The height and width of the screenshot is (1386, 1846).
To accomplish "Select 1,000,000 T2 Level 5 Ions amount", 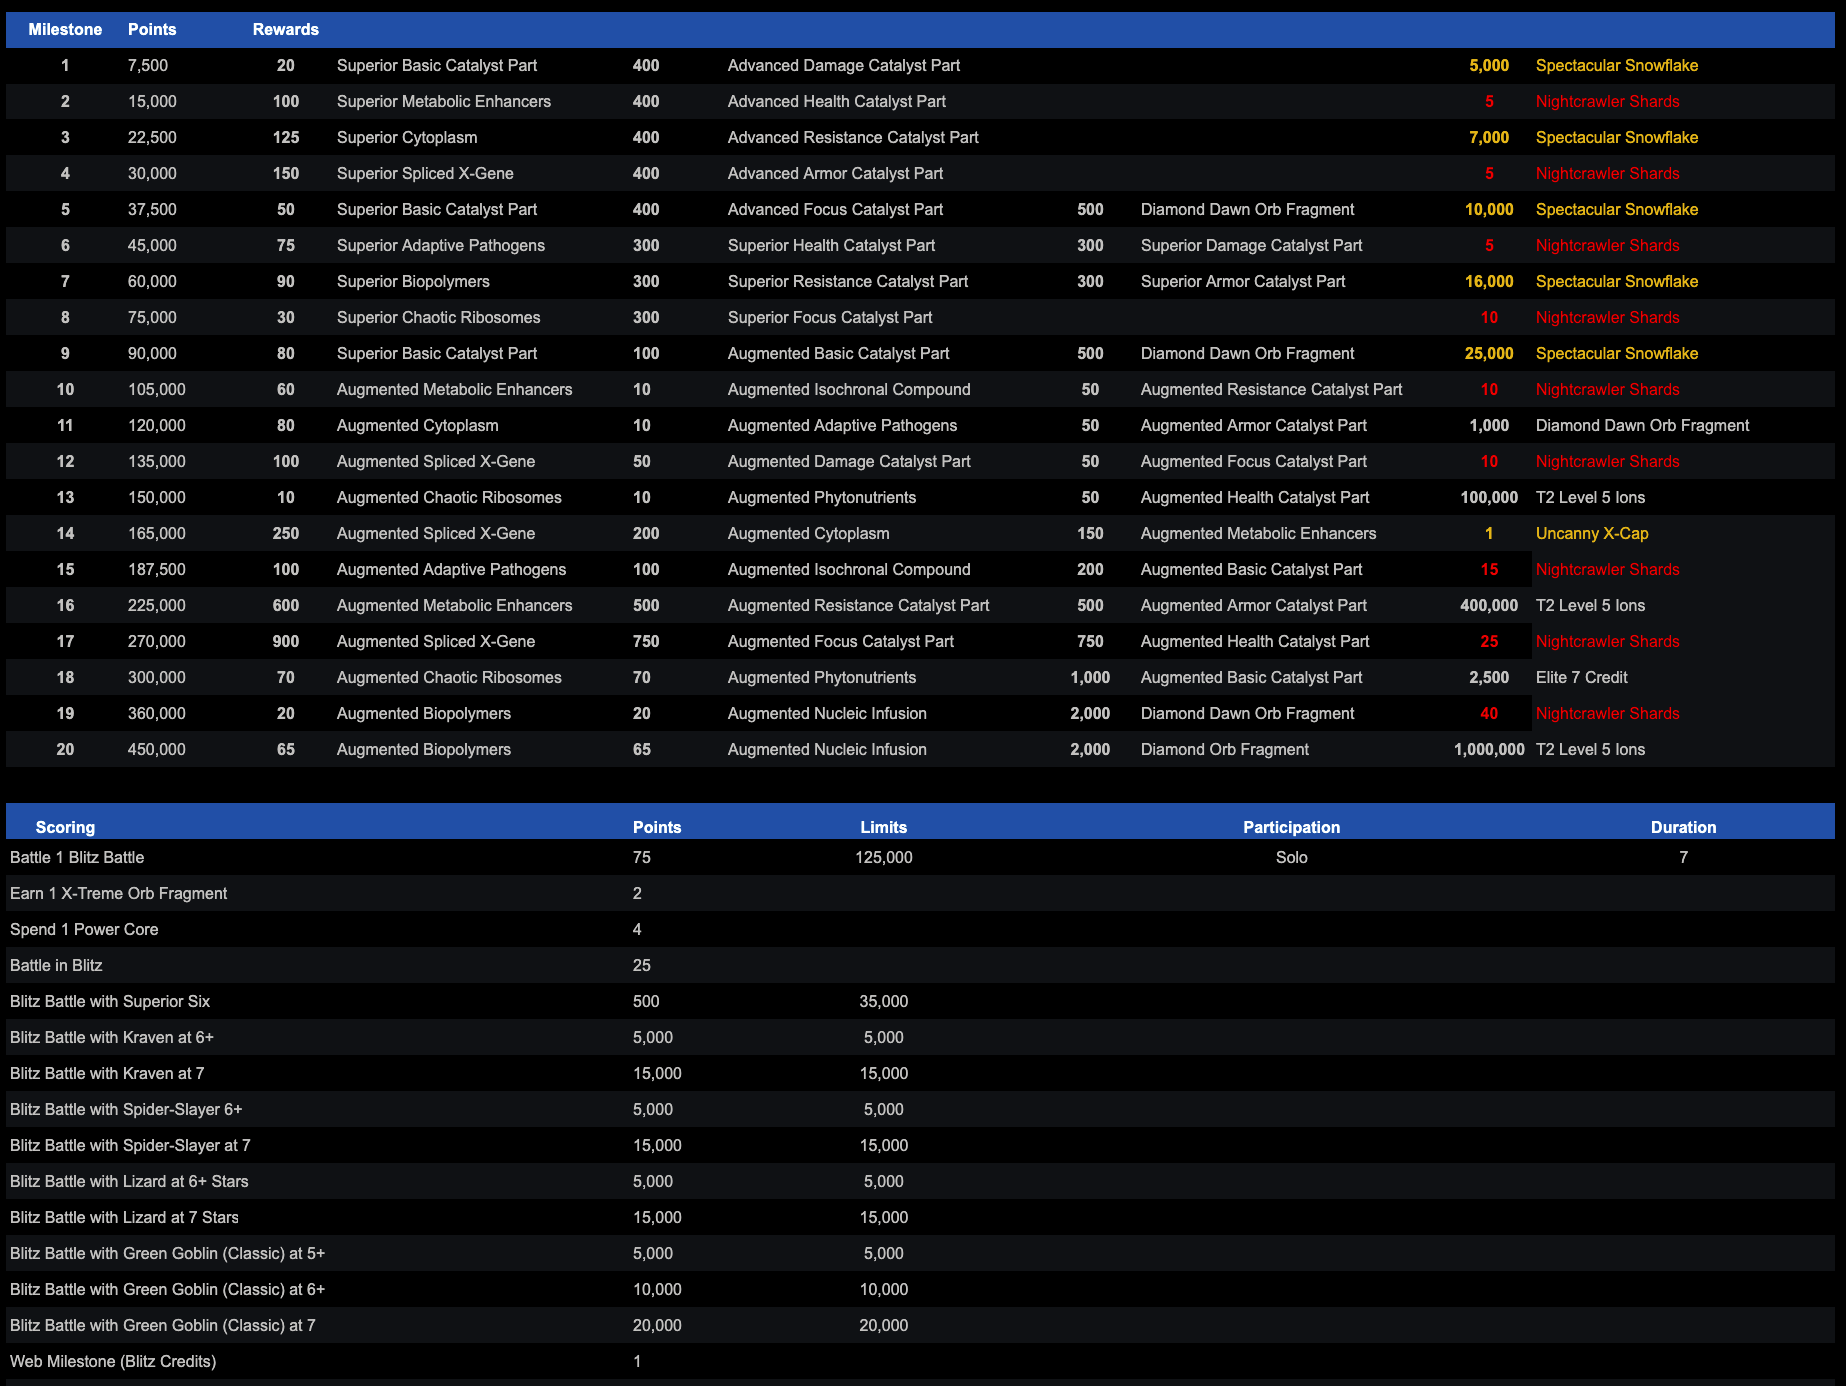I will (1489, 749).
